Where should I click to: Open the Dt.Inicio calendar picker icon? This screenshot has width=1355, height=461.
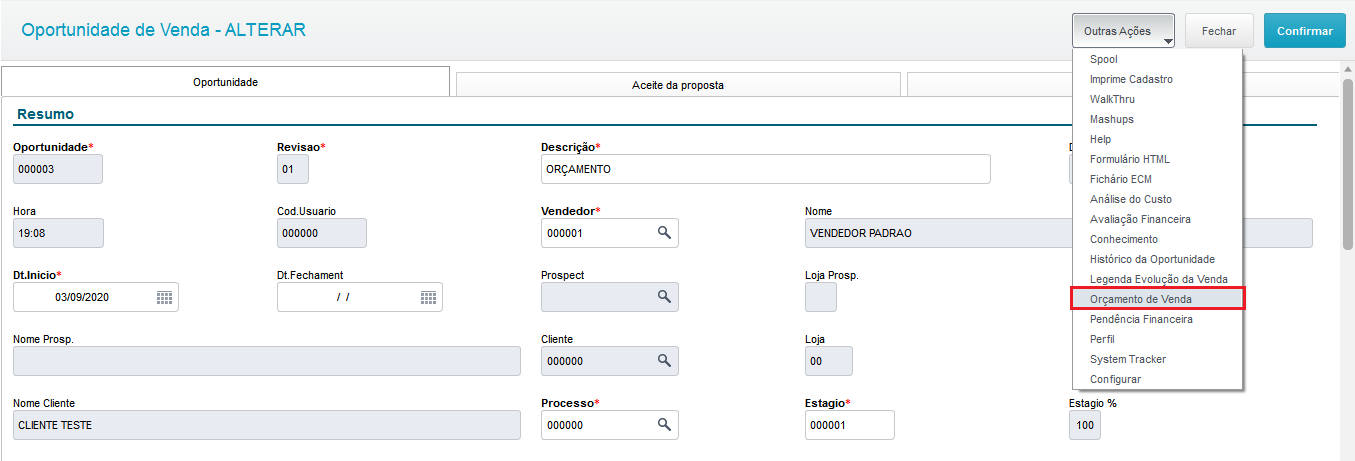tap(165, 297)
